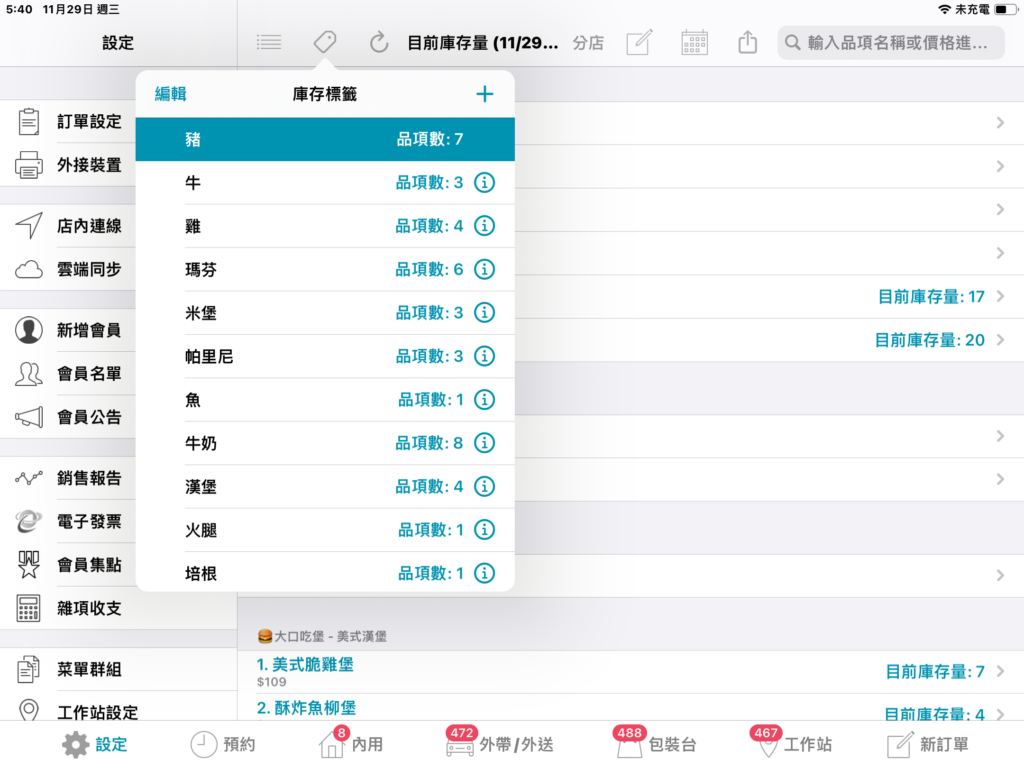Viewport: 1024px width, 768px height.
Task: Show info for 火腿 tag
Action: [x=484, y=530]
